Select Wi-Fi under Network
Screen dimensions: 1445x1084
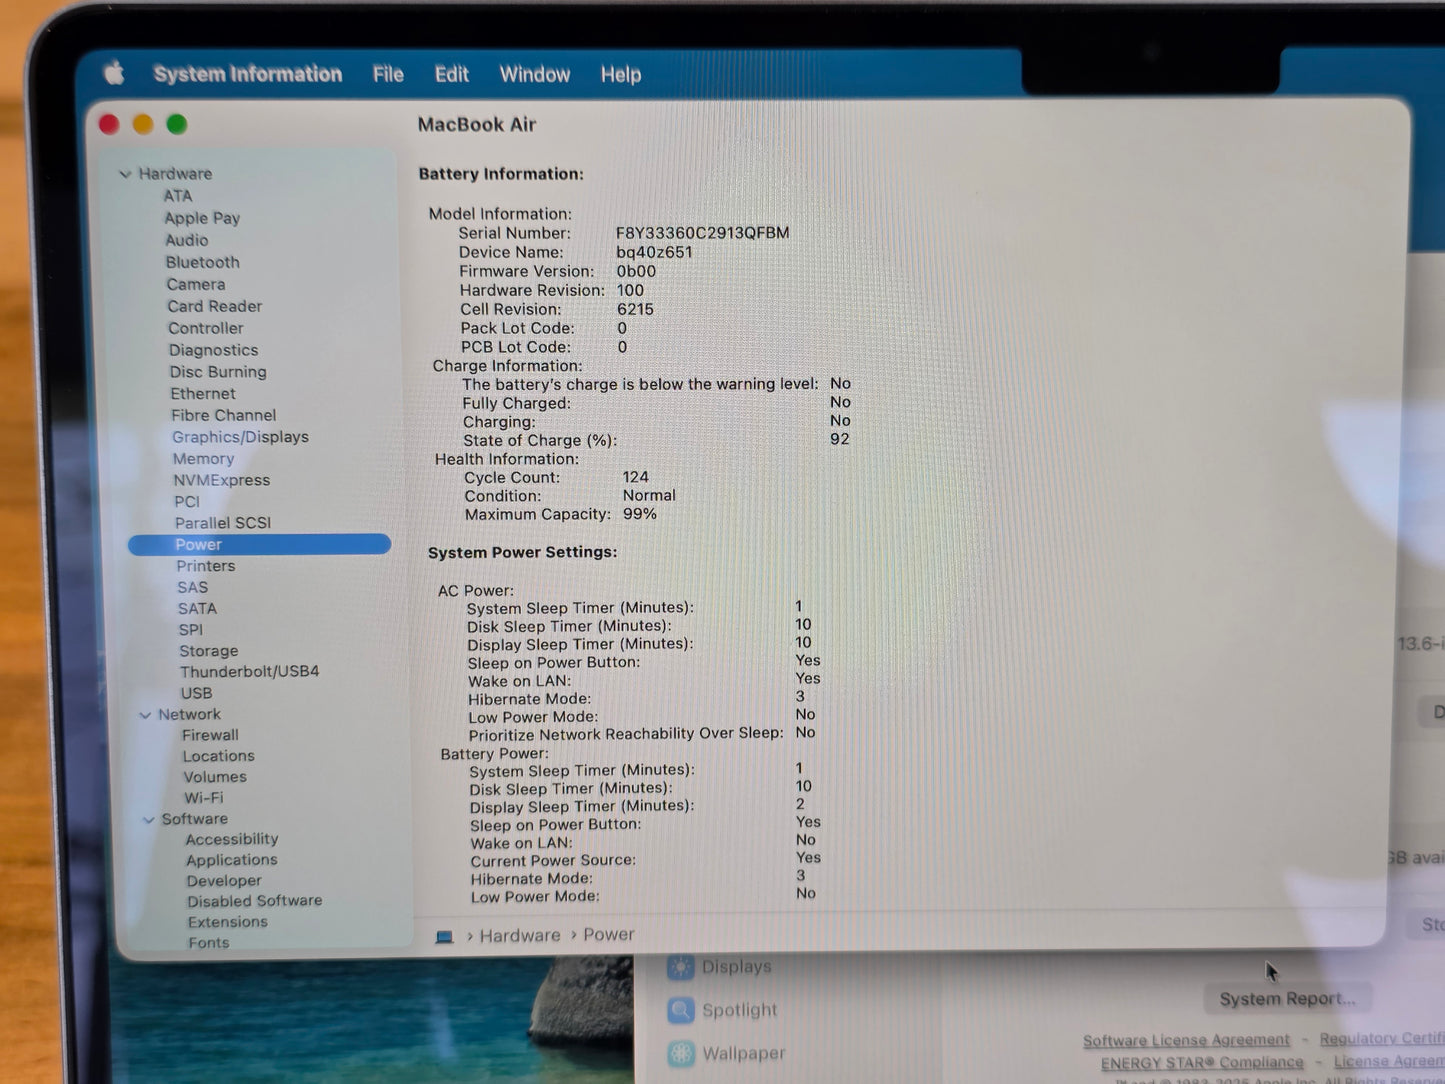tap(203, 797)
